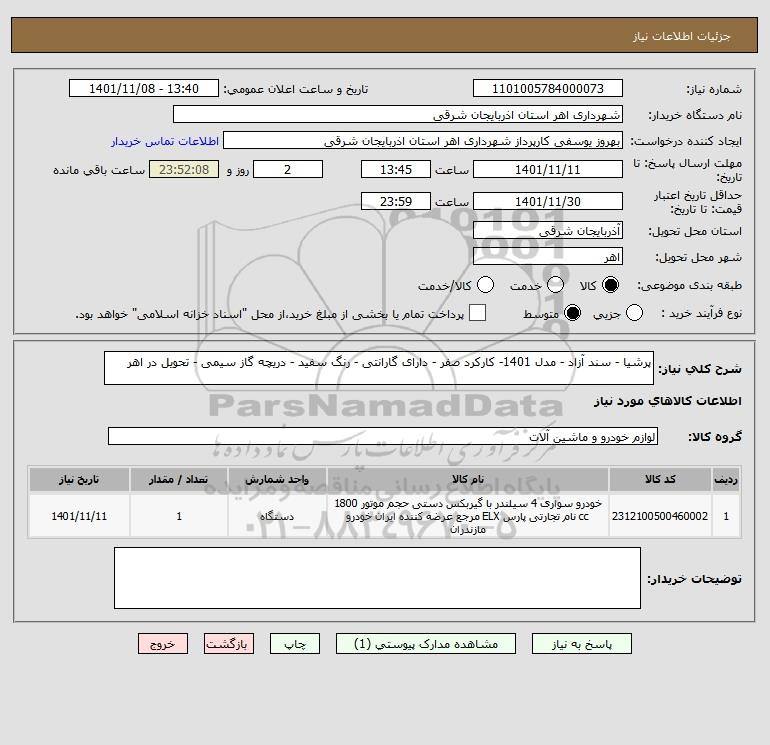This screenshot has width=770, height=745.
Task: Click the خروج exit button
Action: 163,644
